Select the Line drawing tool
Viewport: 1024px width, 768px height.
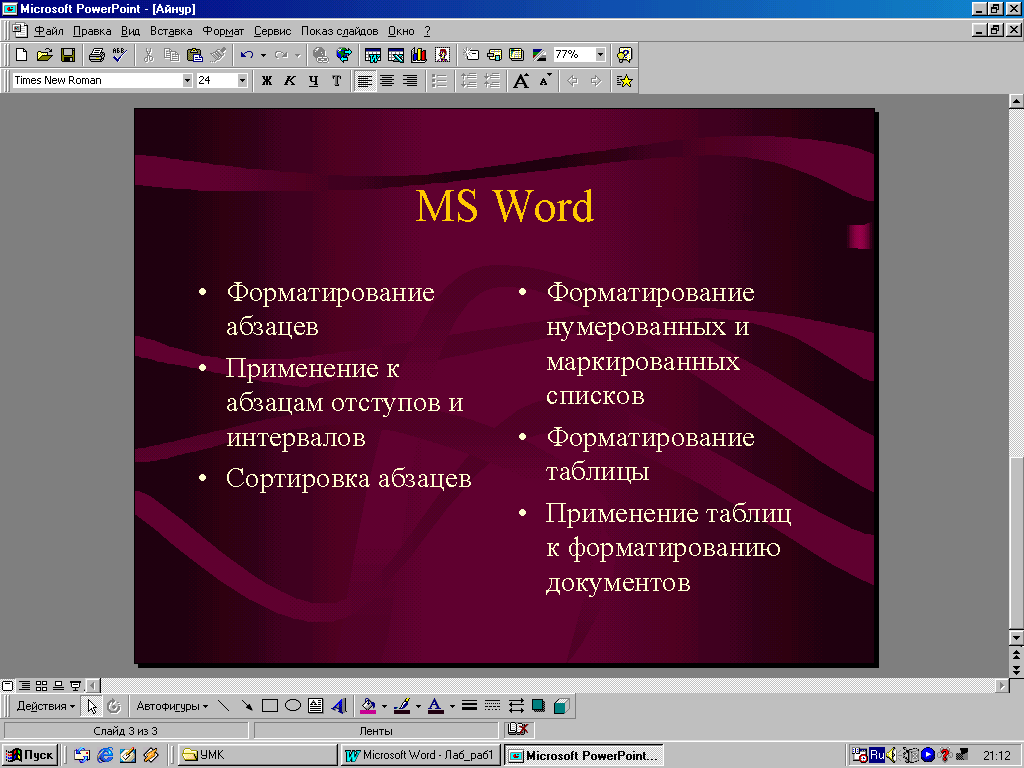tap(223, 706)
